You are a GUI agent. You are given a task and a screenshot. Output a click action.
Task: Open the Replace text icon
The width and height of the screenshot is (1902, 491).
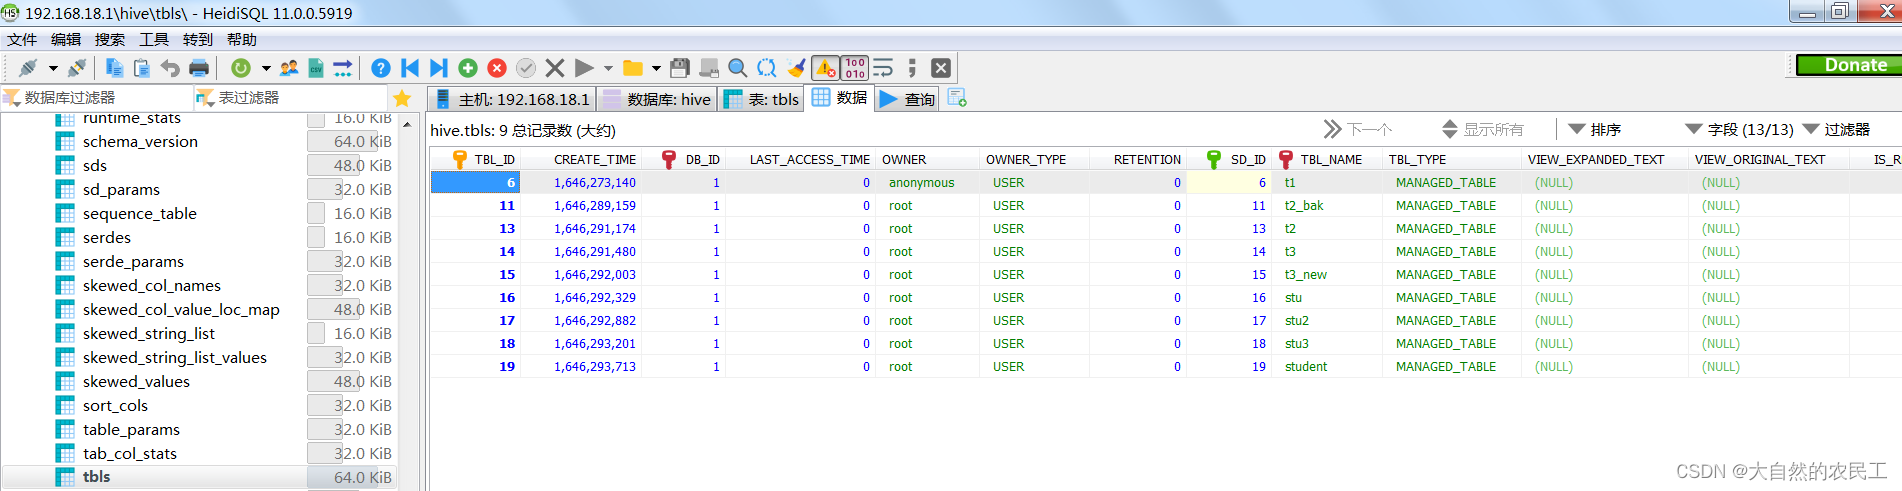767,68
